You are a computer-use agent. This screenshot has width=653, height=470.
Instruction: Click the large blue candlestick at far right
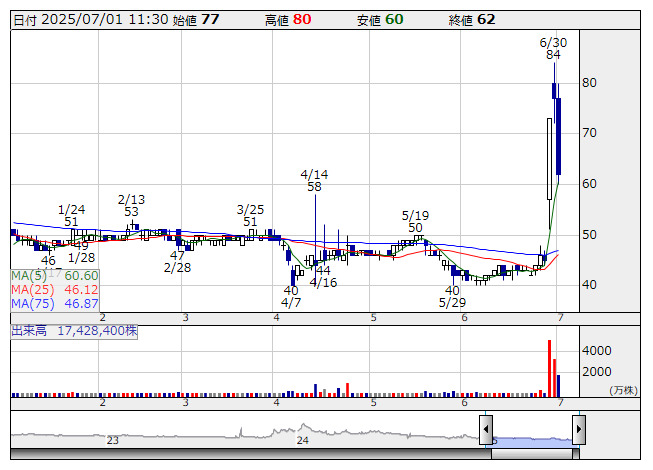coord(558,135)
